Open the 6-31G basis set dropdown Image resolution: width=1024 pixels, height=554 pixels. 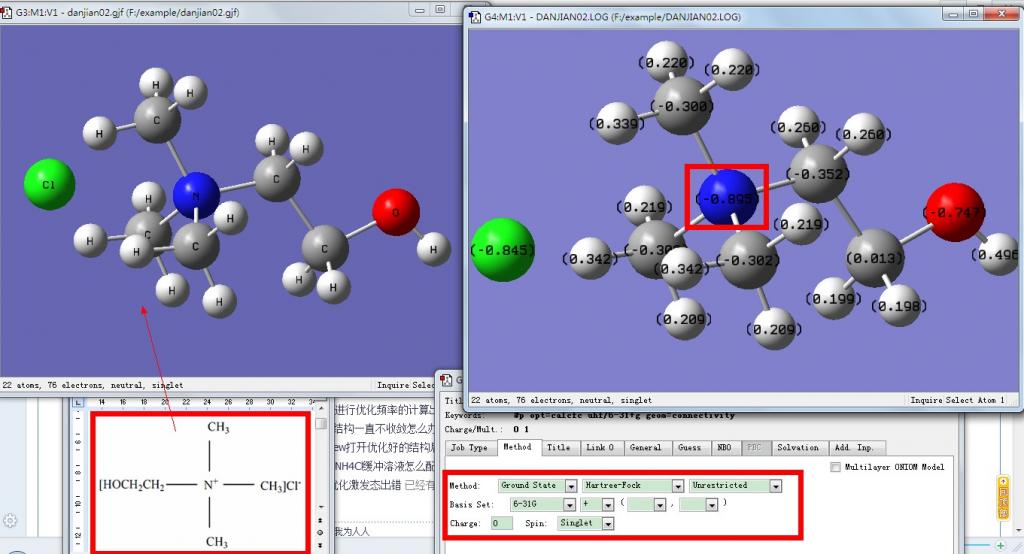[x=569, y=505]
